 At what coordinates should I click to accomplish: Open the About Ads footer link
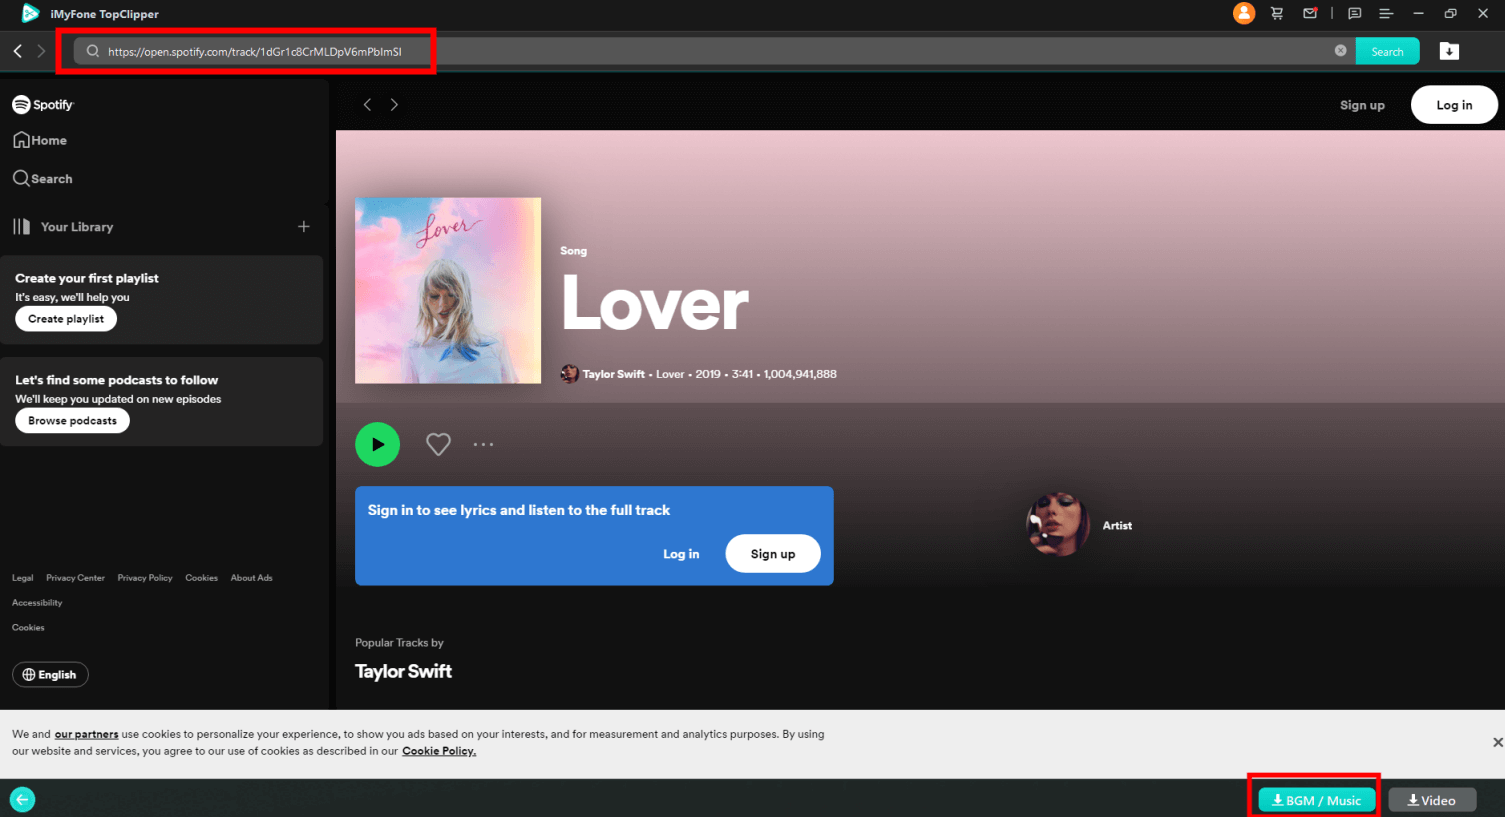click(x=251, y=578)
